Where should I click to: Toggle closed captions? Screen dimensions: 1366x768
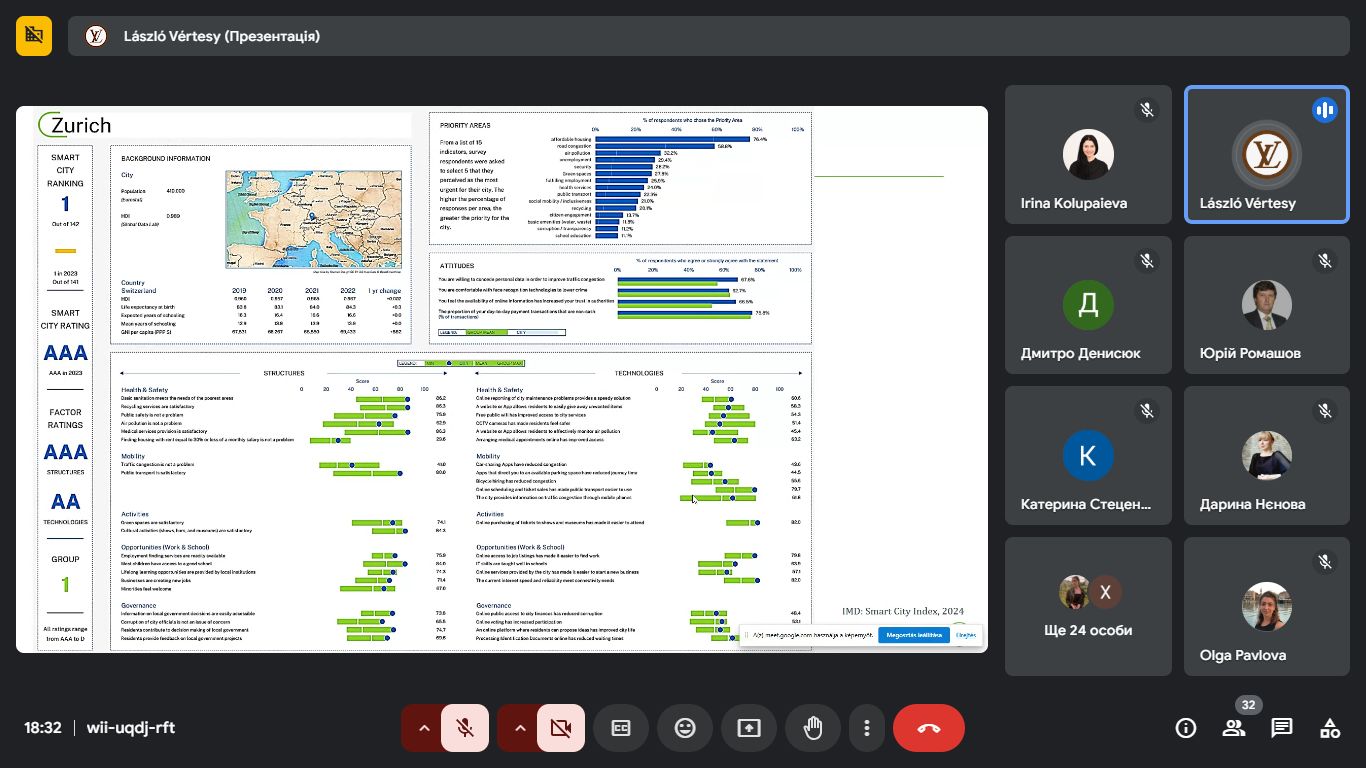(x=621, y=728)
